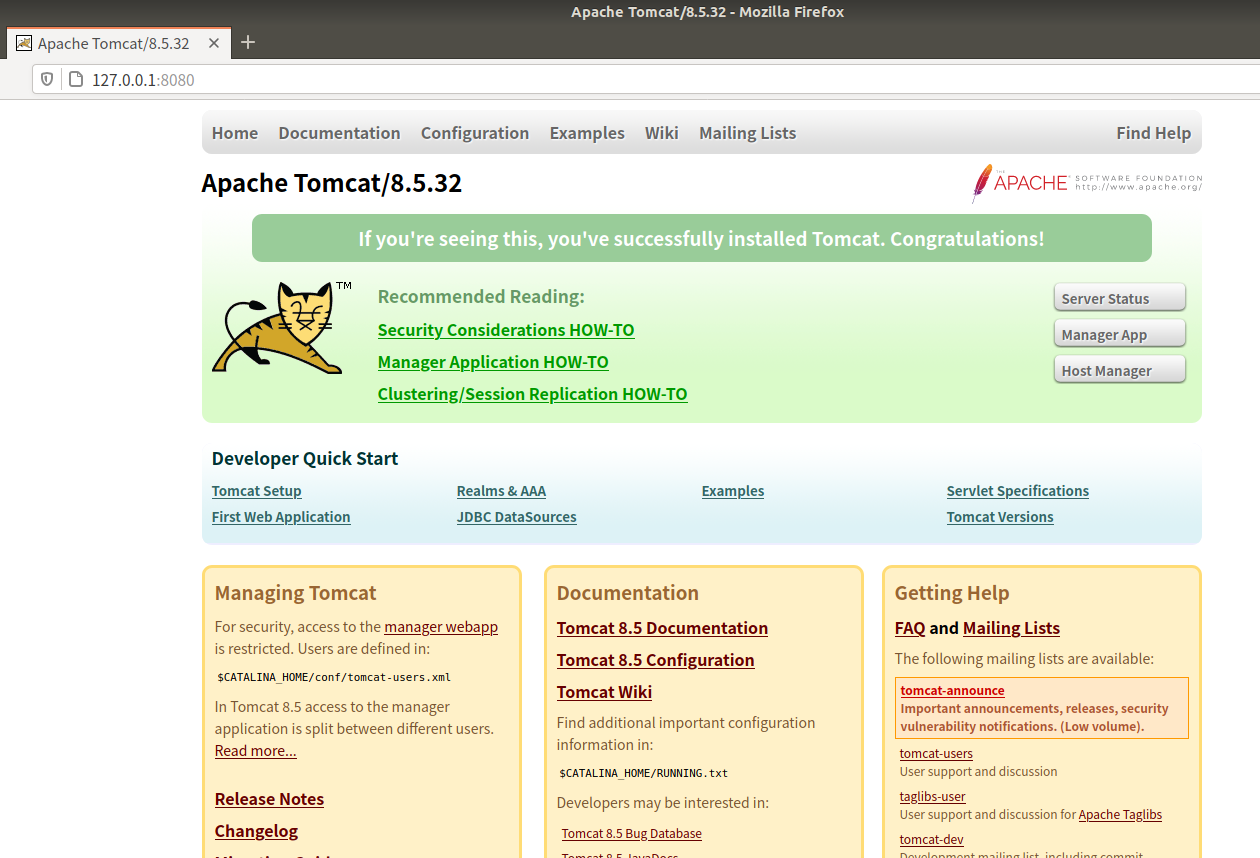
Task: Click the page info icon in address bar
Action: [x=75, y=79]
